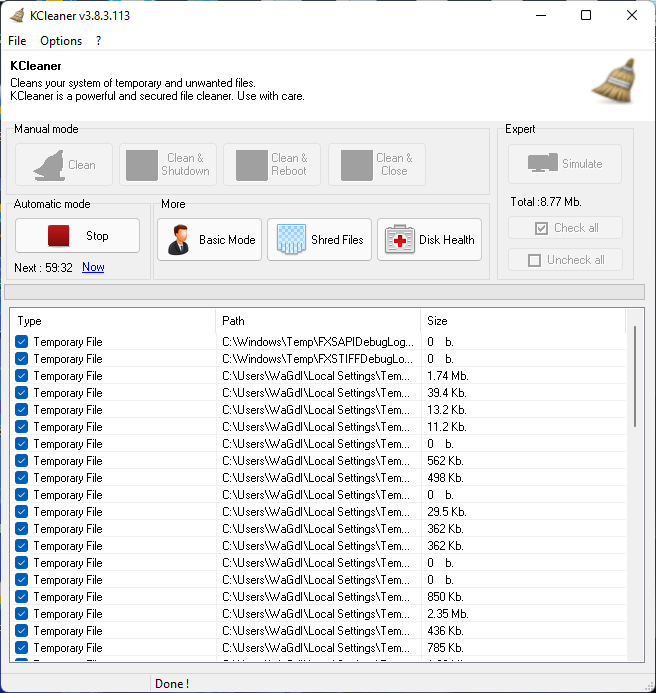Image resolution: width=656 pixels, height=693 pixels.
Task: Click the Disk Health first-aid kit icon
Action: (400, 240)
